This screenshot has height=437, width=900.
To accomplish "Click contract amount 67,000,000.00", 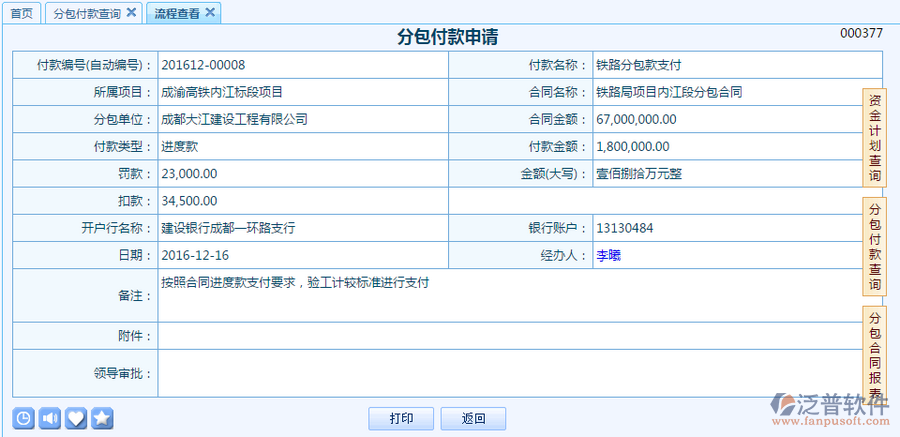I will 637,120.
